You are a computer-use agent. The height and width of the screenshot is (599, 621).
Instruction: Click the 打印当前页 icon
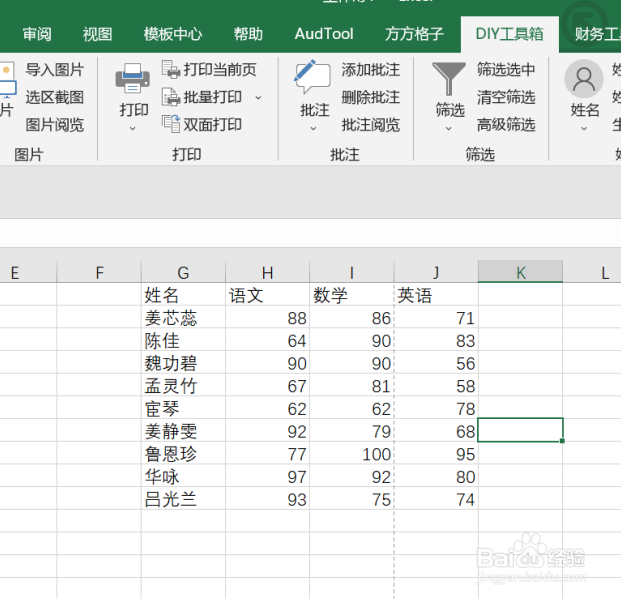click(x=171, y=69)
